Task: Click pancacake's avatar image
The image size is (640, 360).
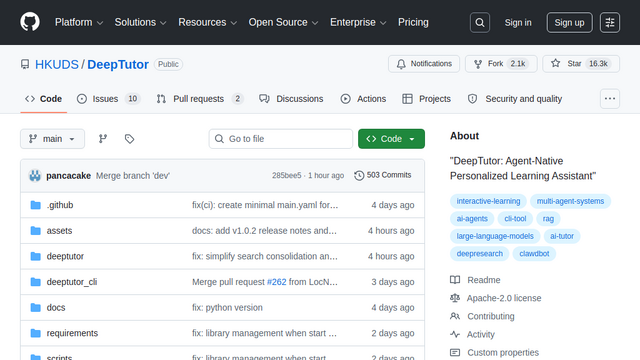Action: tap(35, 176)
